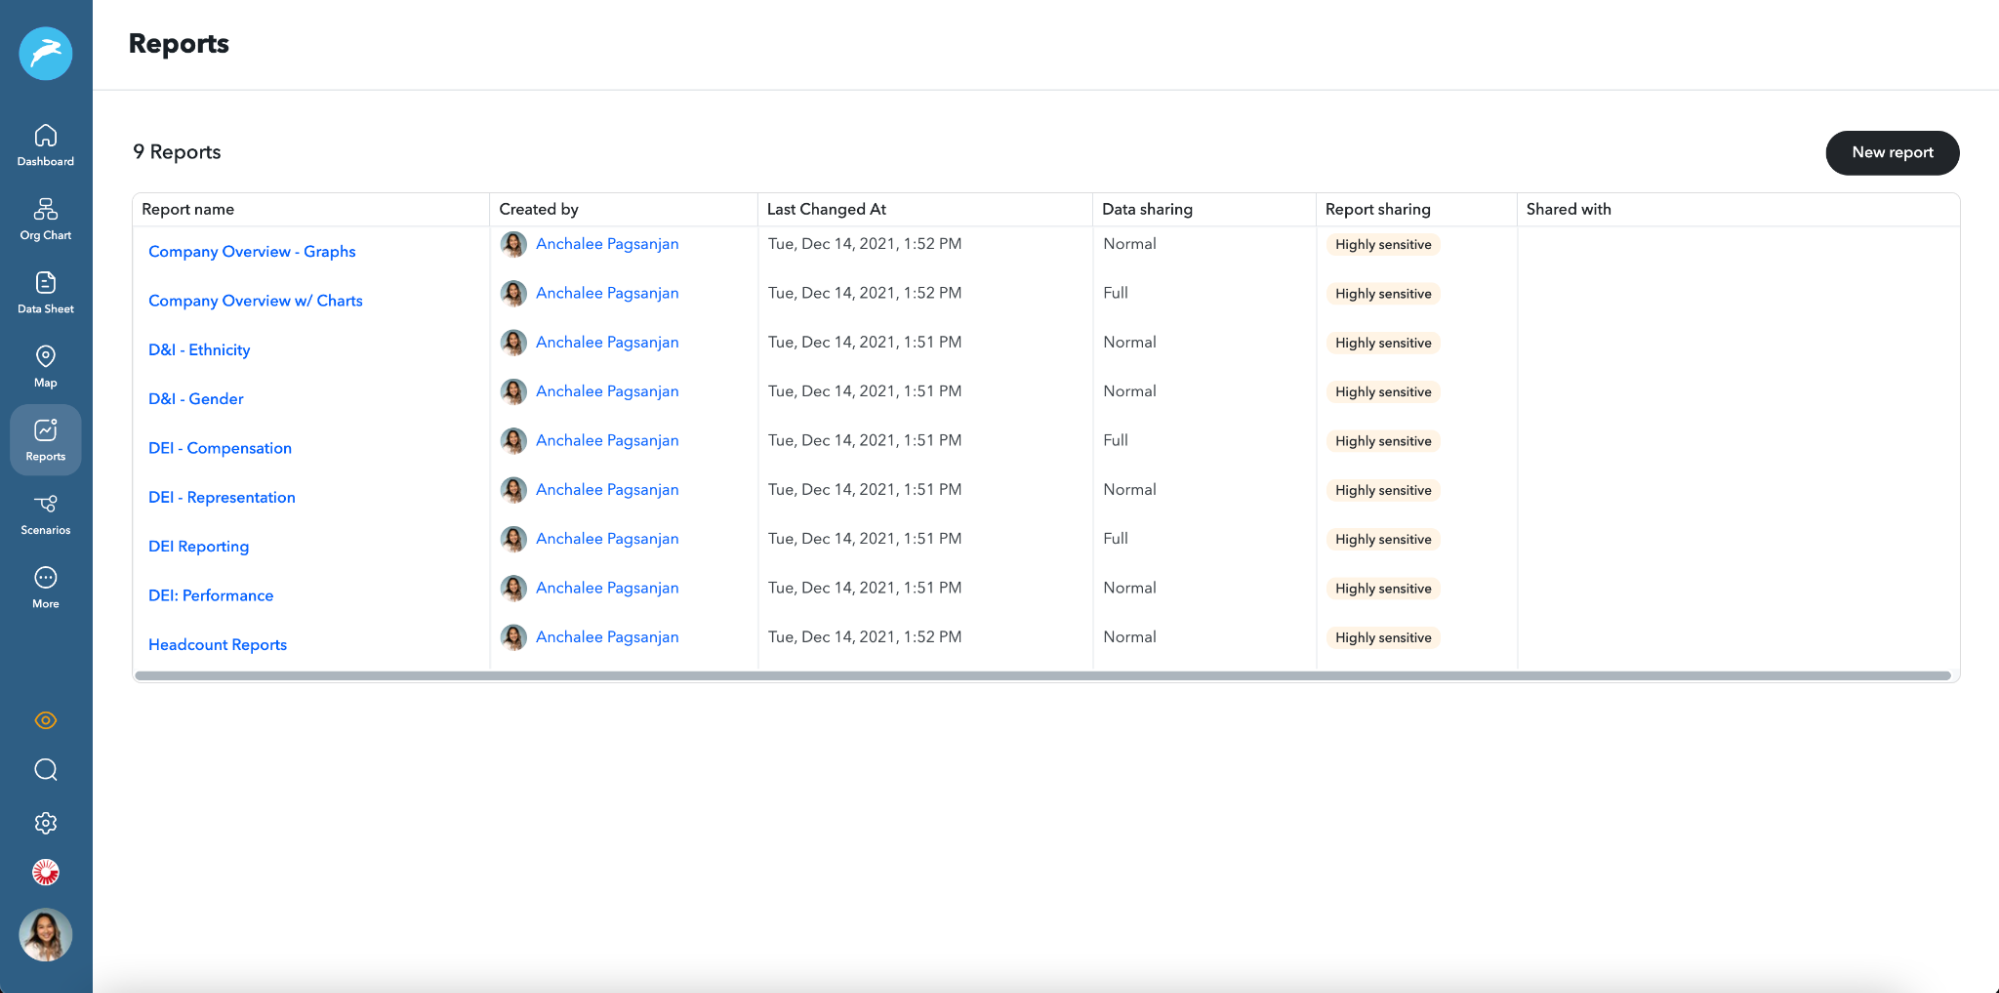Open the Dashboard from the sidebar
Screen dimensions: 1999x993
coord(45,143)
